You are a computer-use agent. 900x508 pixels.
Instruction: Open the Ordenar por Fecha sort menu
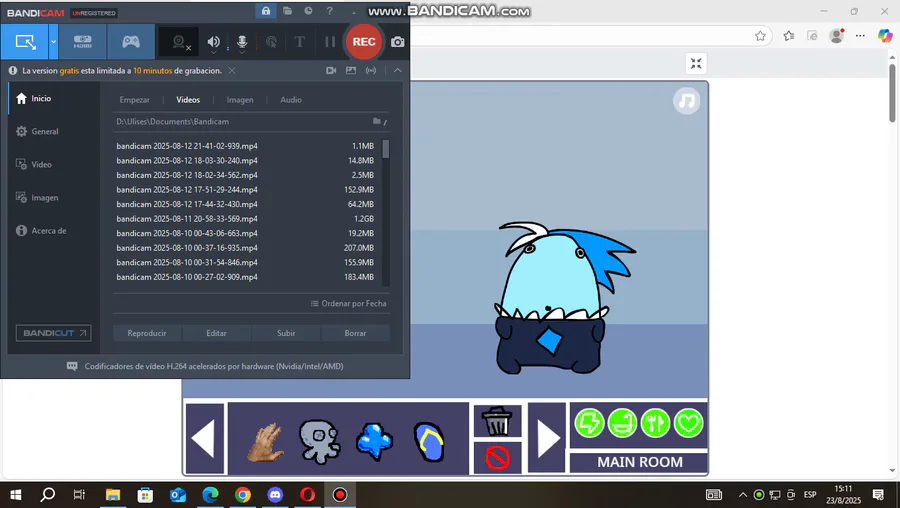click(348, 304)
